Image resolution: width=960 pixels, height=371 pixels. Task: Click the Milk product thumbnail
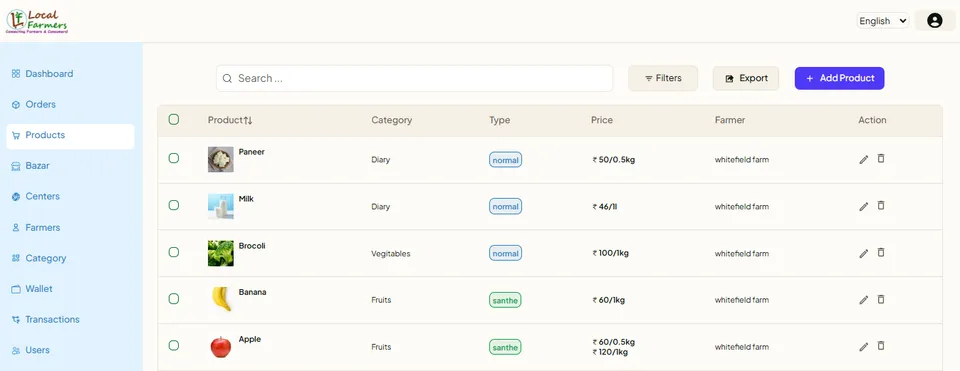220,206
